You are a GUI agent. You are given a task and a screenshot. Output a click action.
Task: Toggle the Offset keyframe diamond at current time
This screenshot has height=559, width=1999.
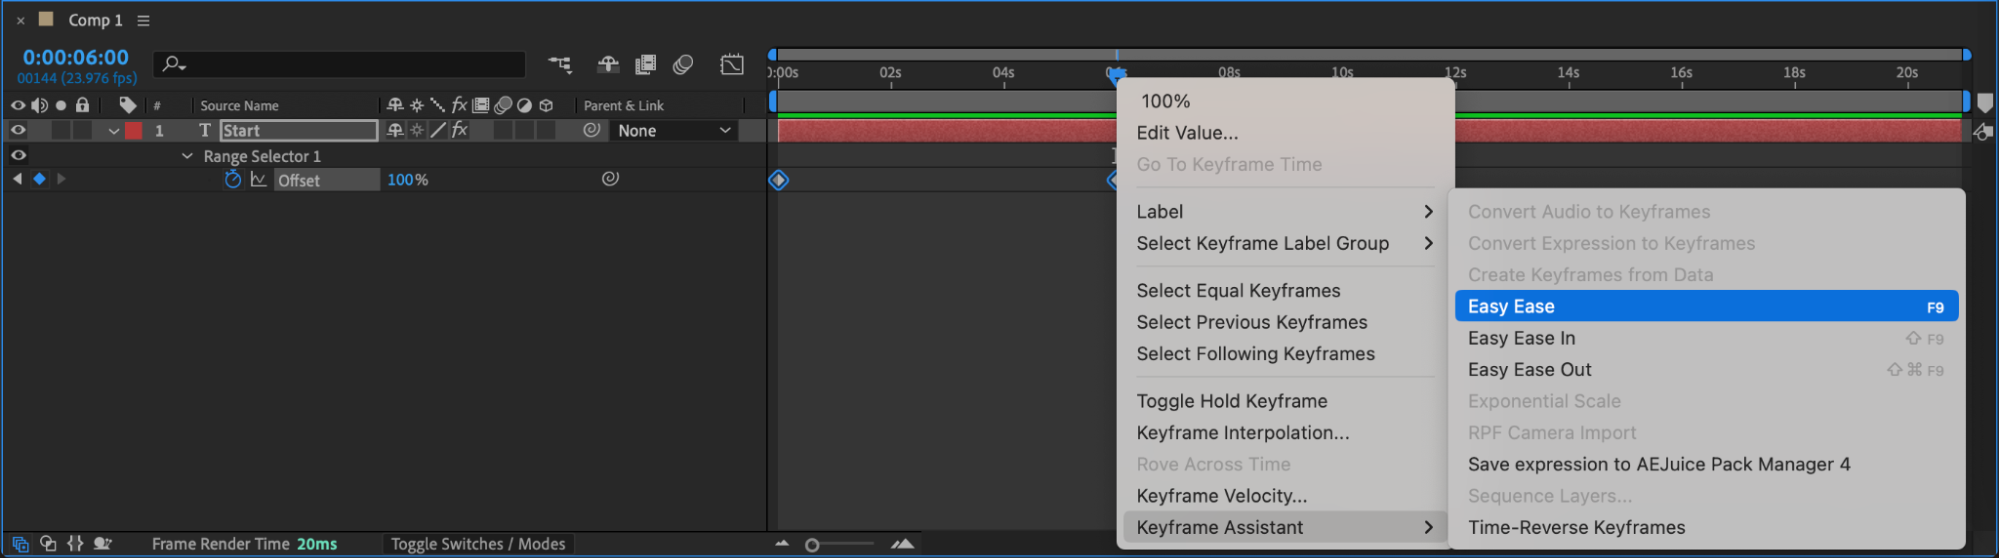coord(39,179)
